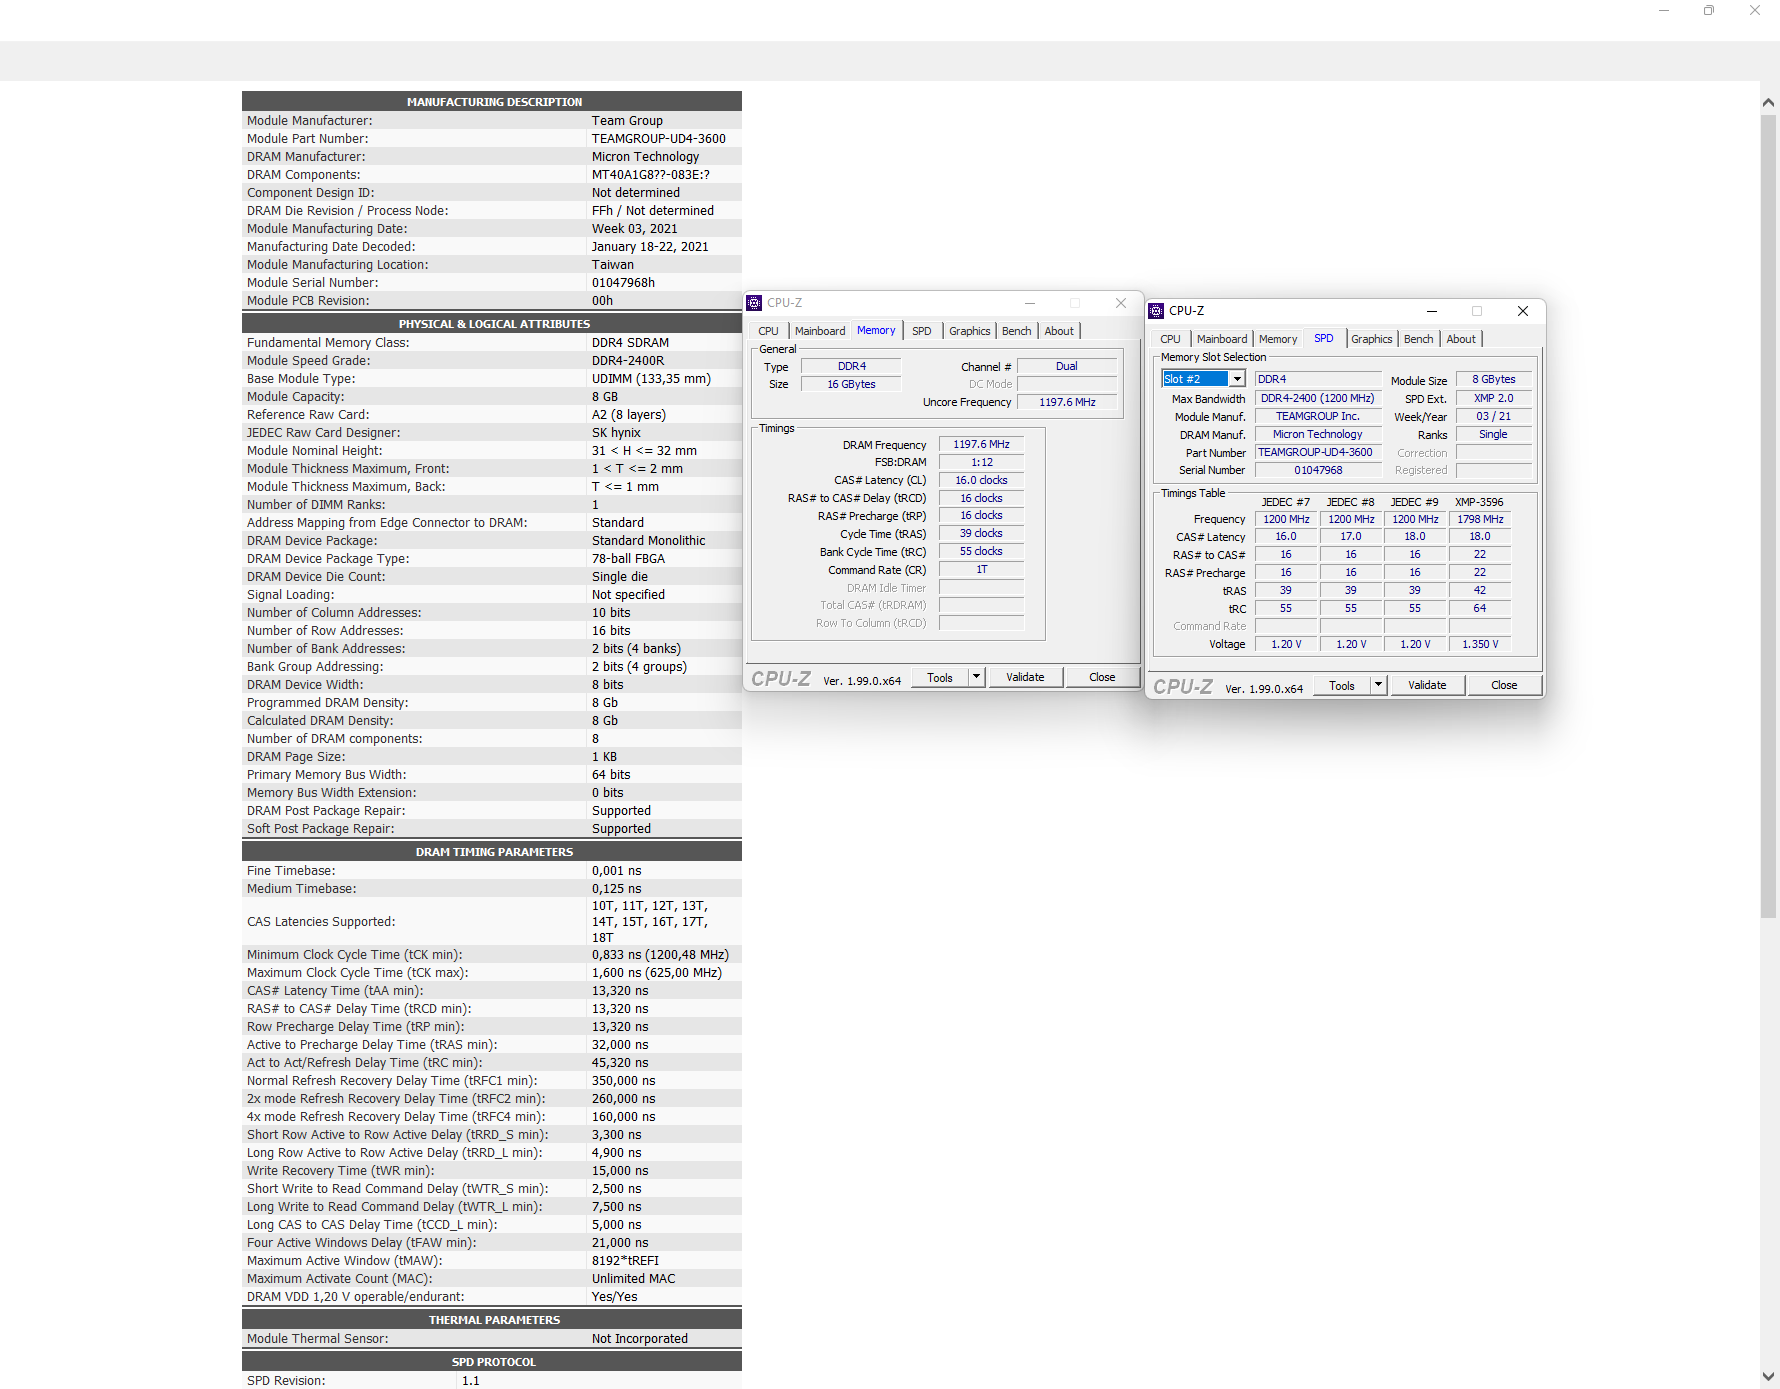
Task: Minimize the right CPU-Z window
Action: tap(1431, 311)
